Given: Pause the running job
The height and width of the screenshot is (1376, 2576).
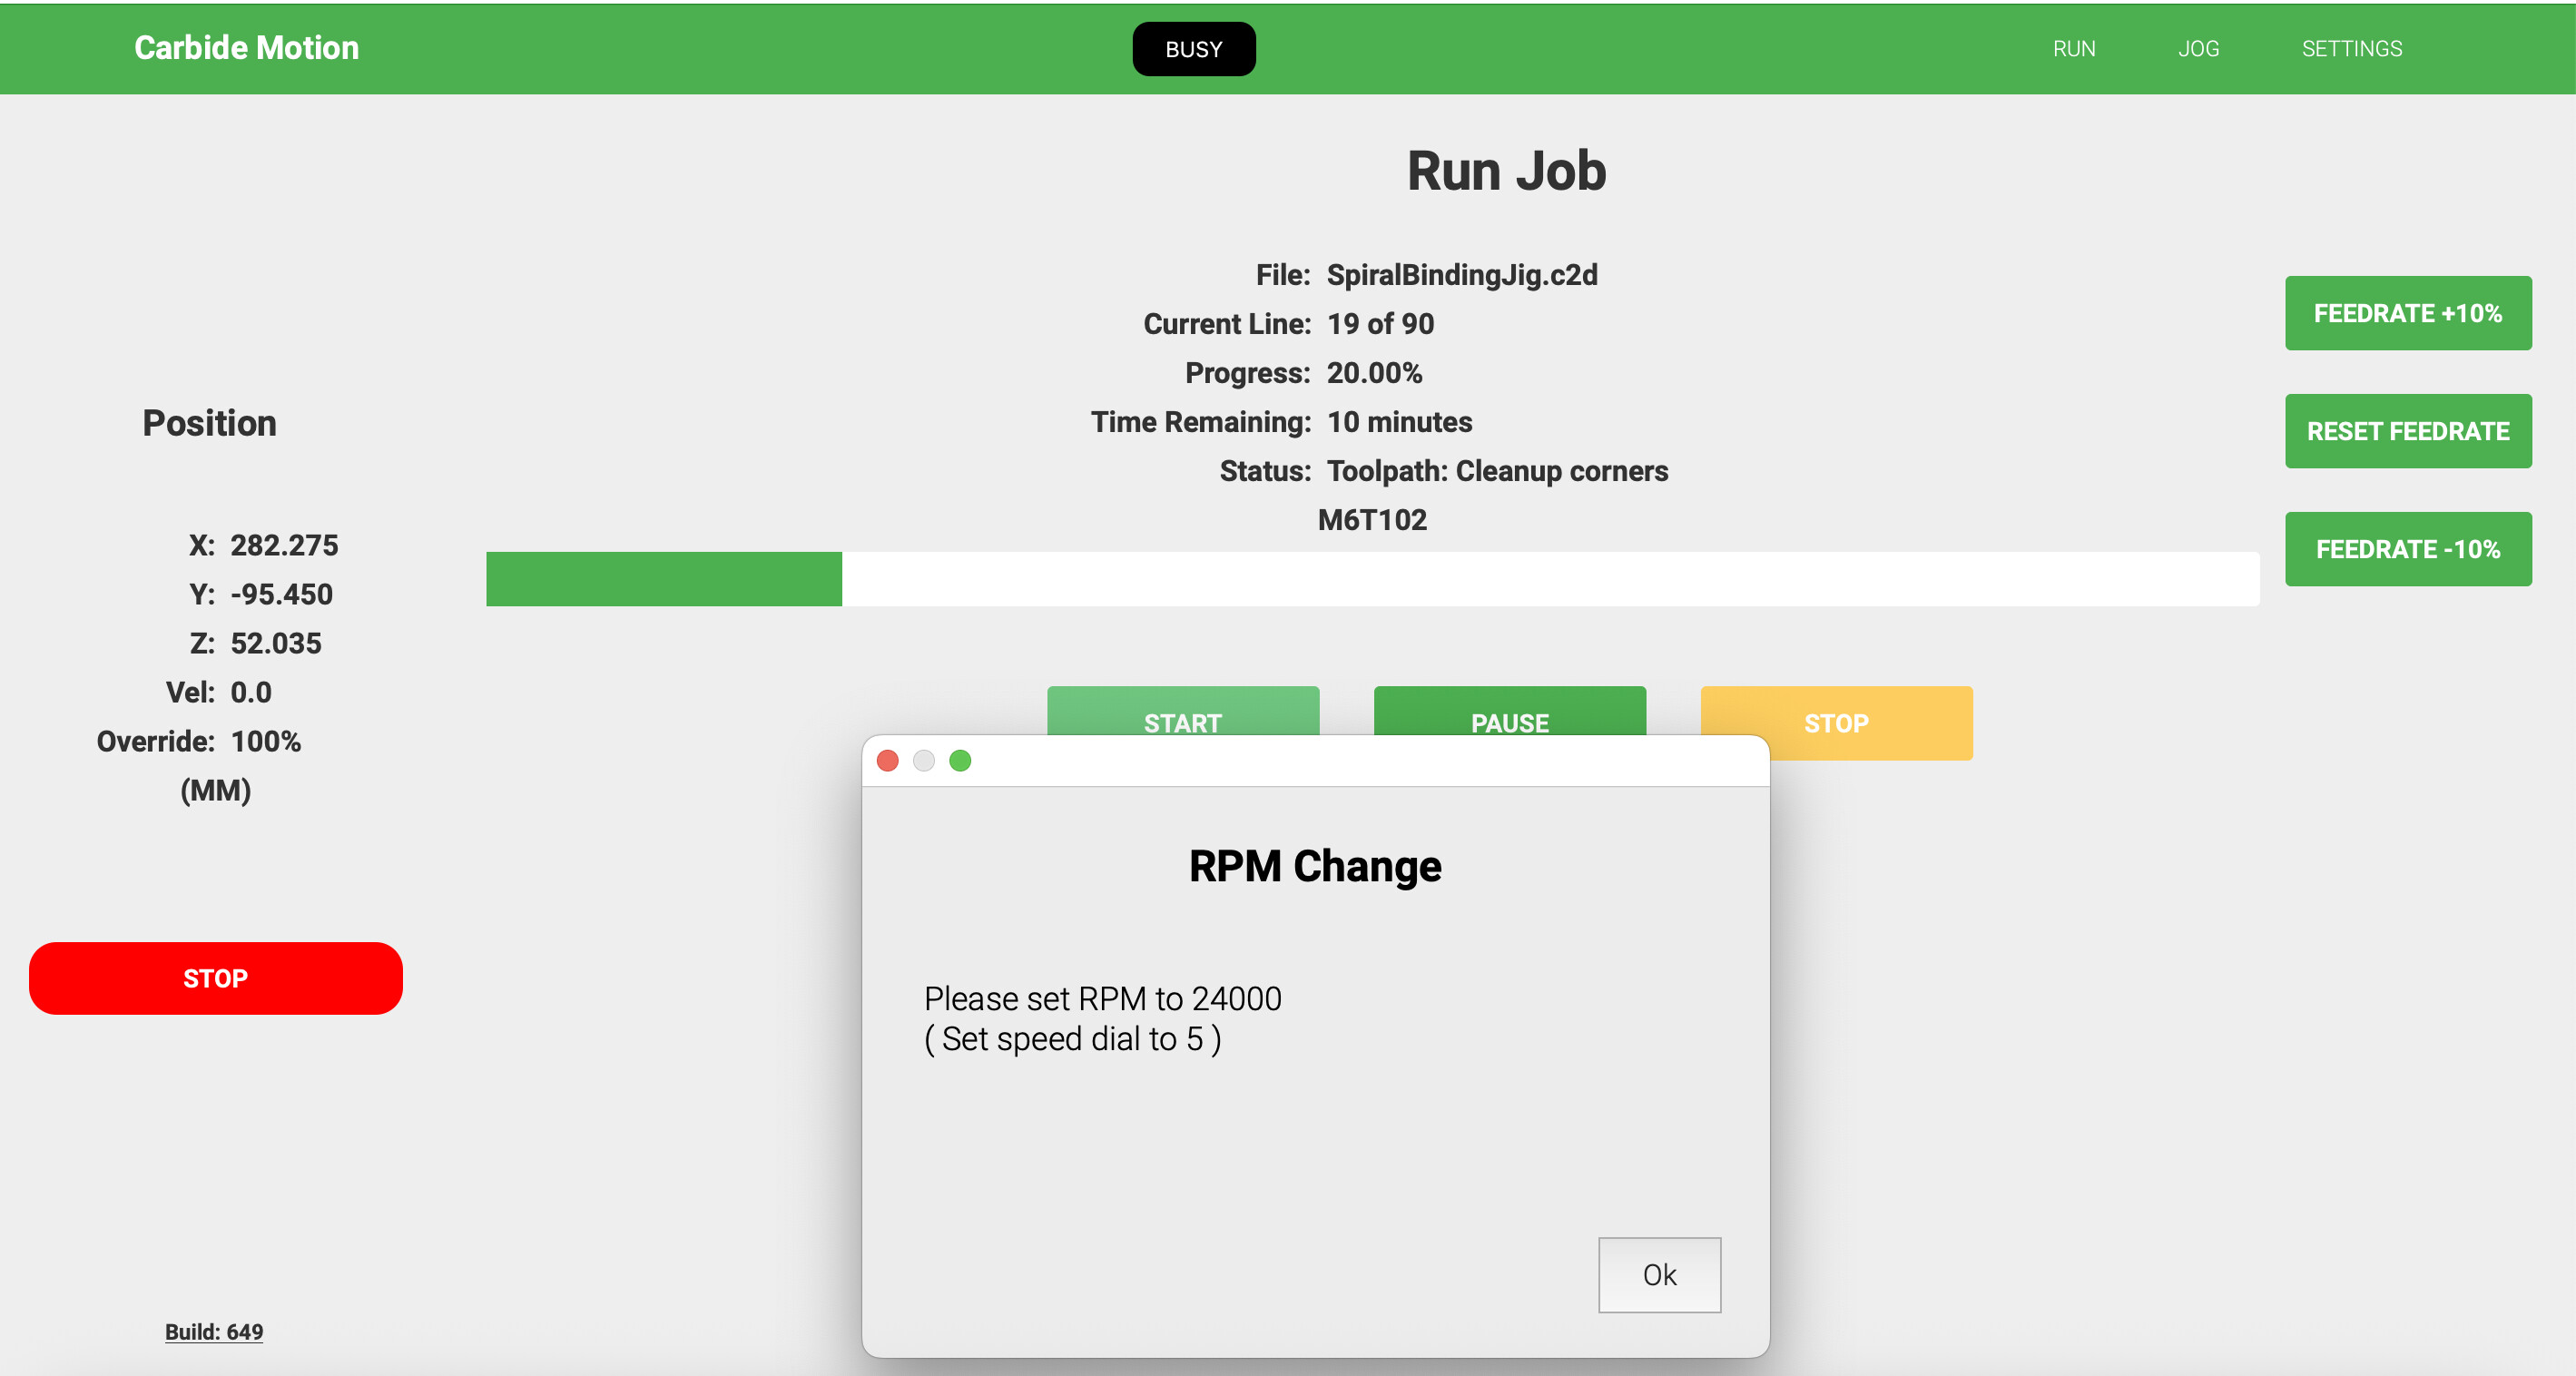Looking at the screenshot, I should (x=1510, y=711).
